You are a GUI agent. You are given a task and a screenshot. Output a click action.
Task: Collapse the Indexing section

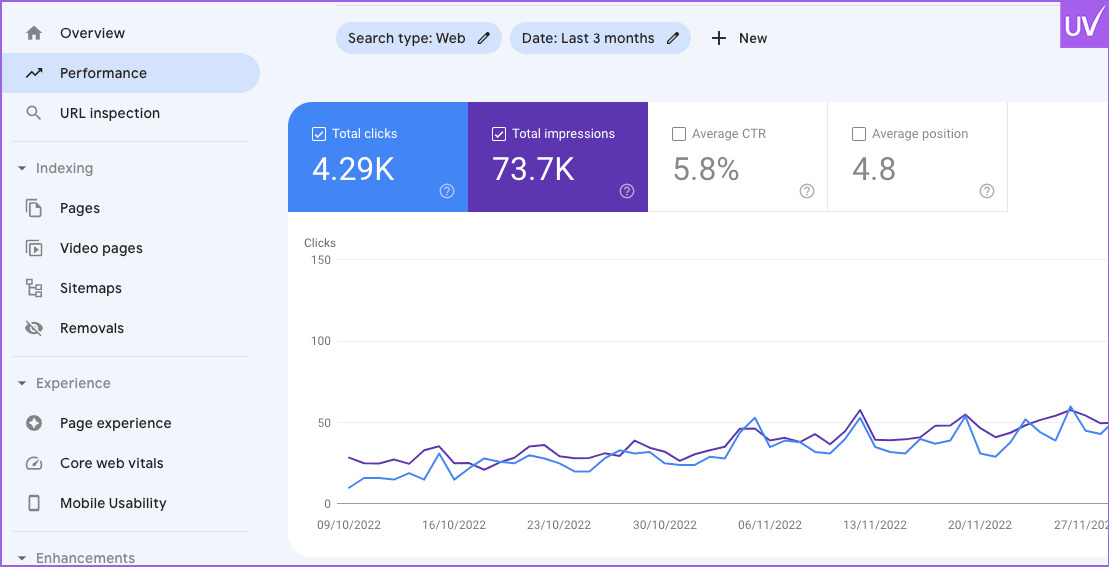coord(22,169)
